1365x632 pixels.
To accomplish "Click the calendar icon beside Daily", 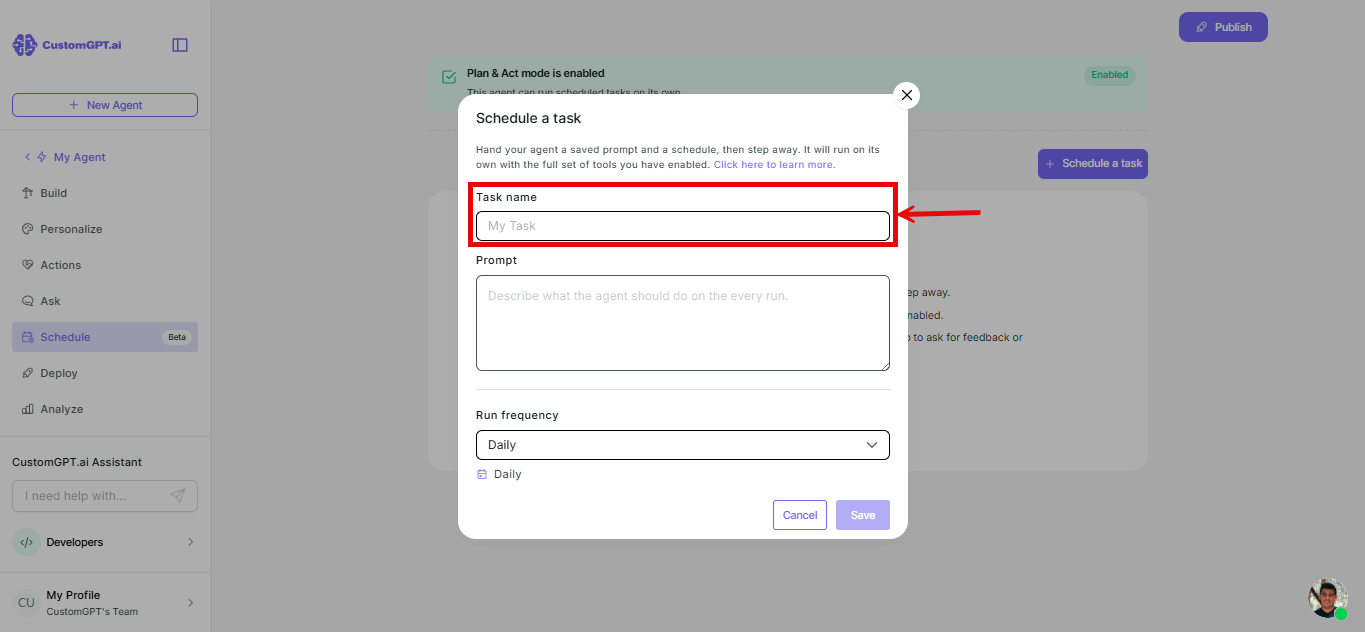I will coord(482,474).
